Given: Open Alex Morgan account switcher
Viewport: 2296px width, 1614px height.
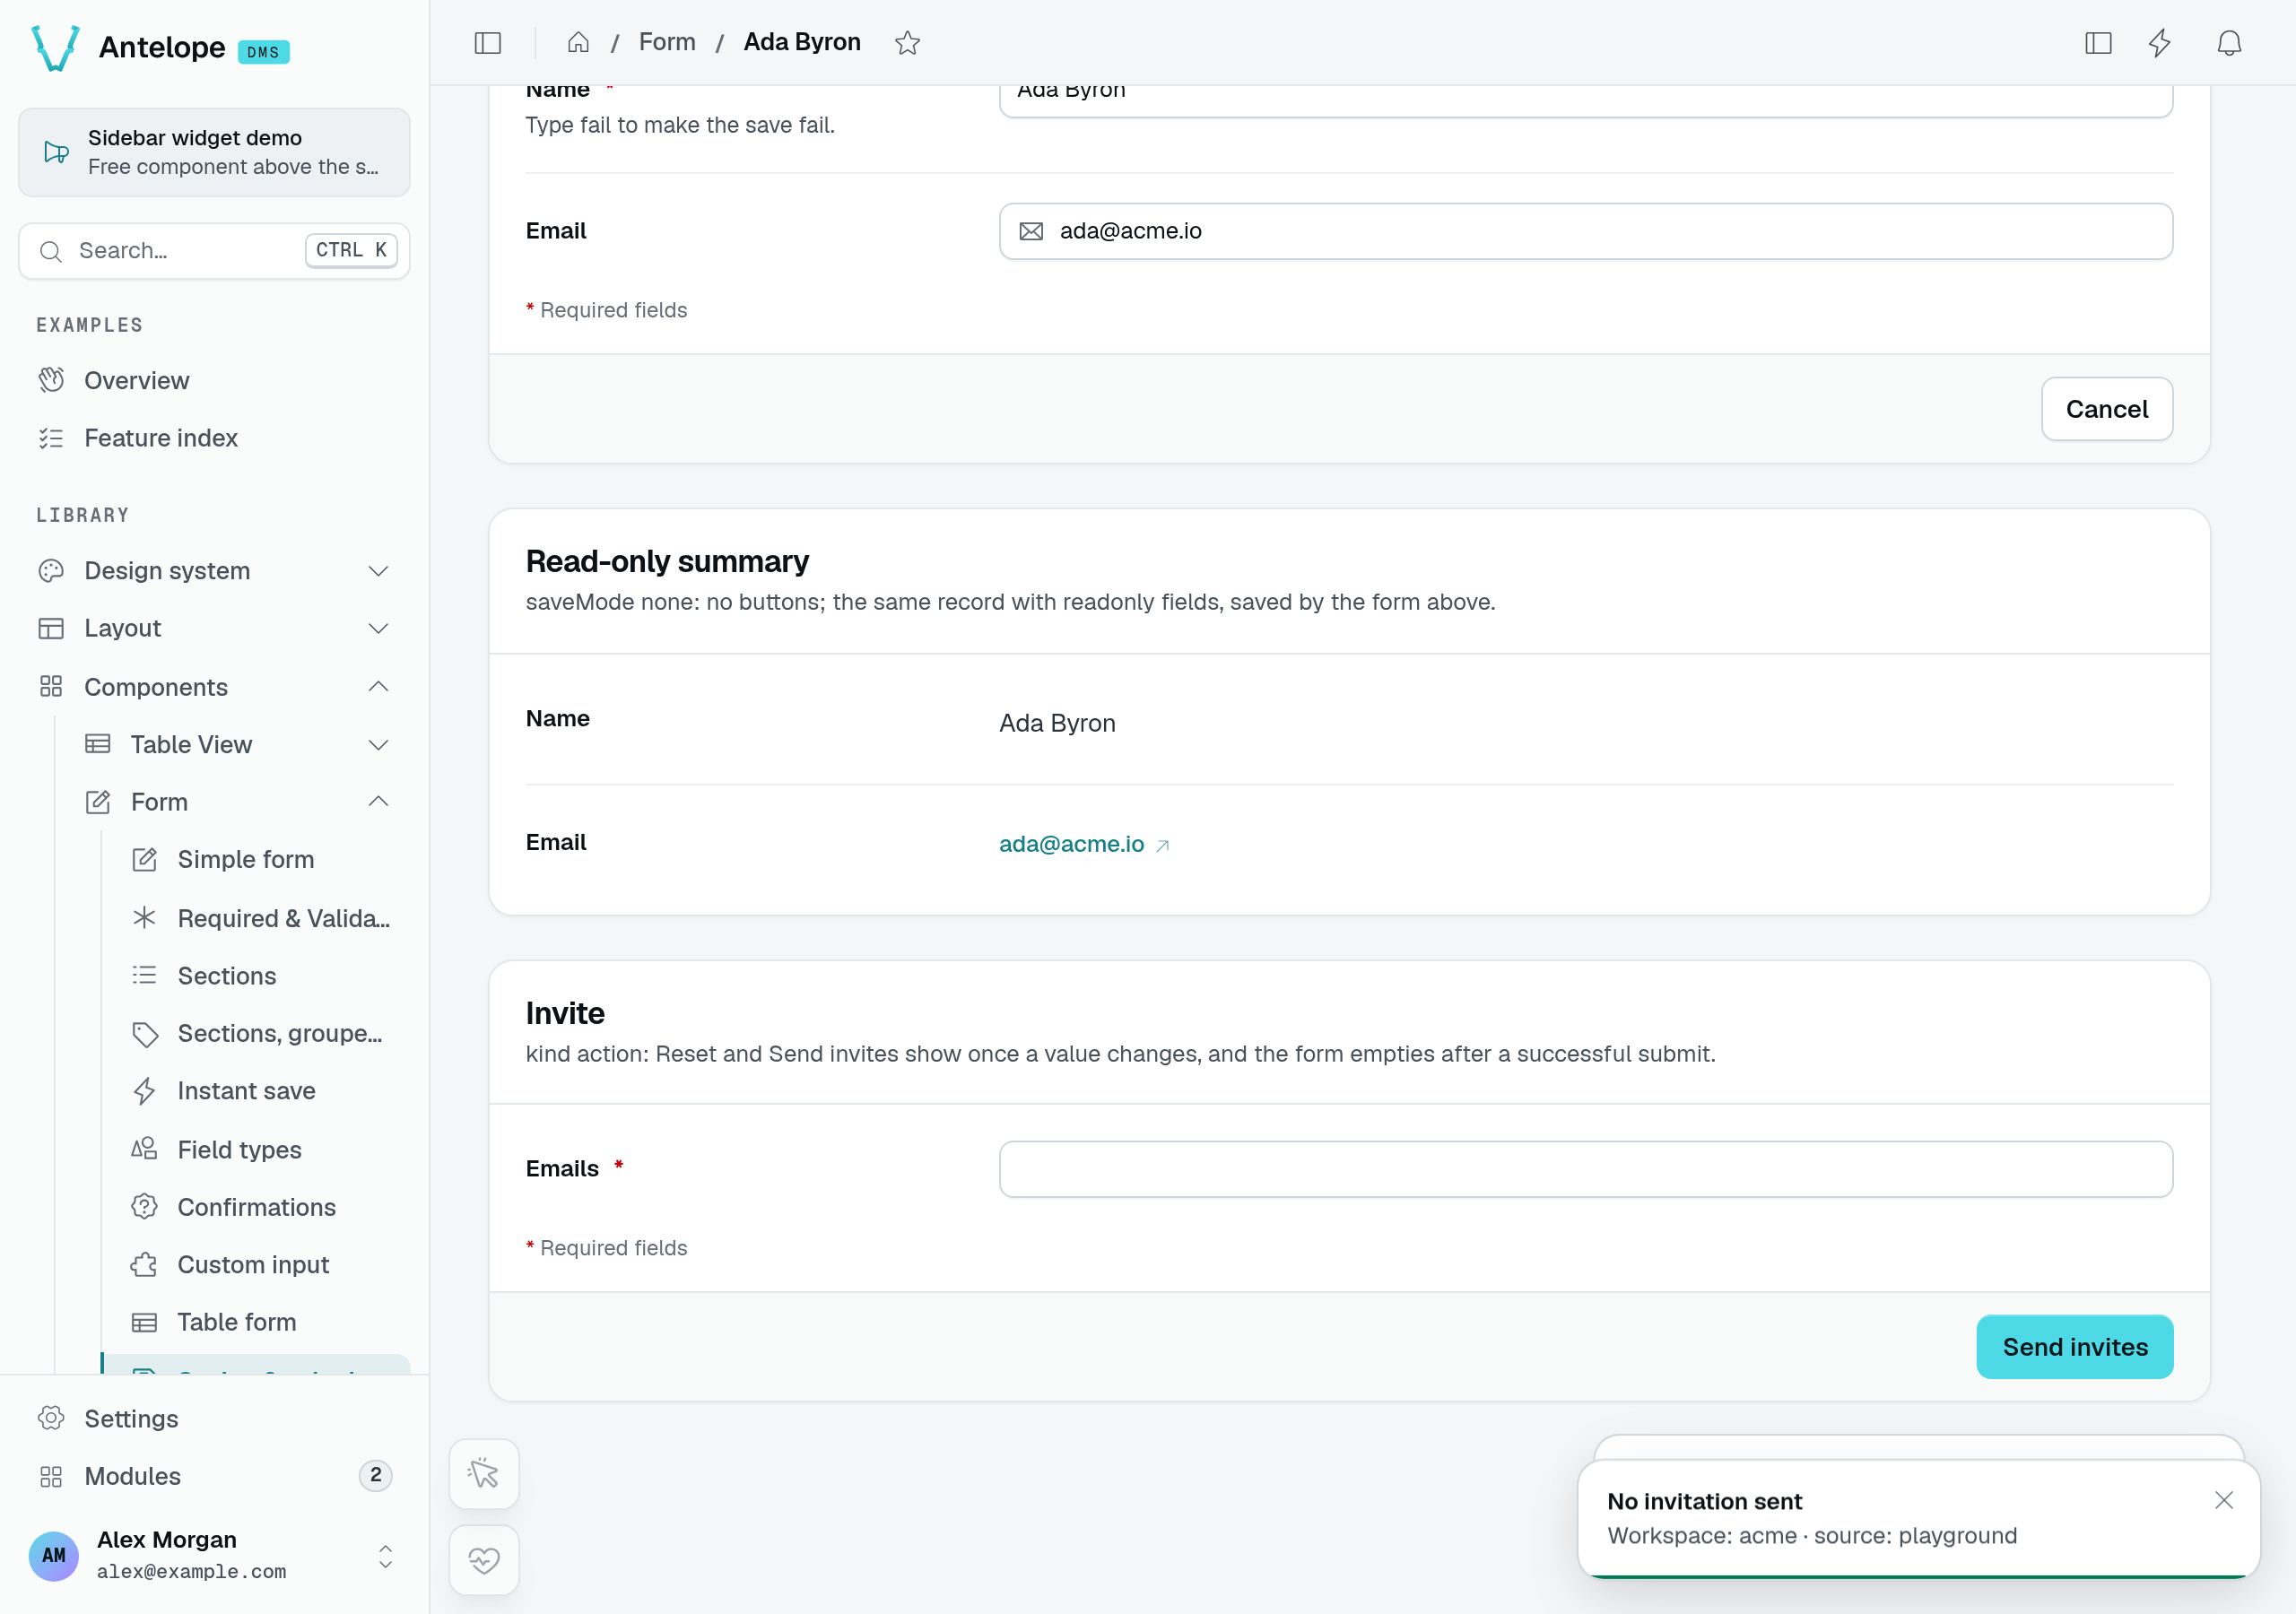Looking at the screenshot, I should 214,1555.
